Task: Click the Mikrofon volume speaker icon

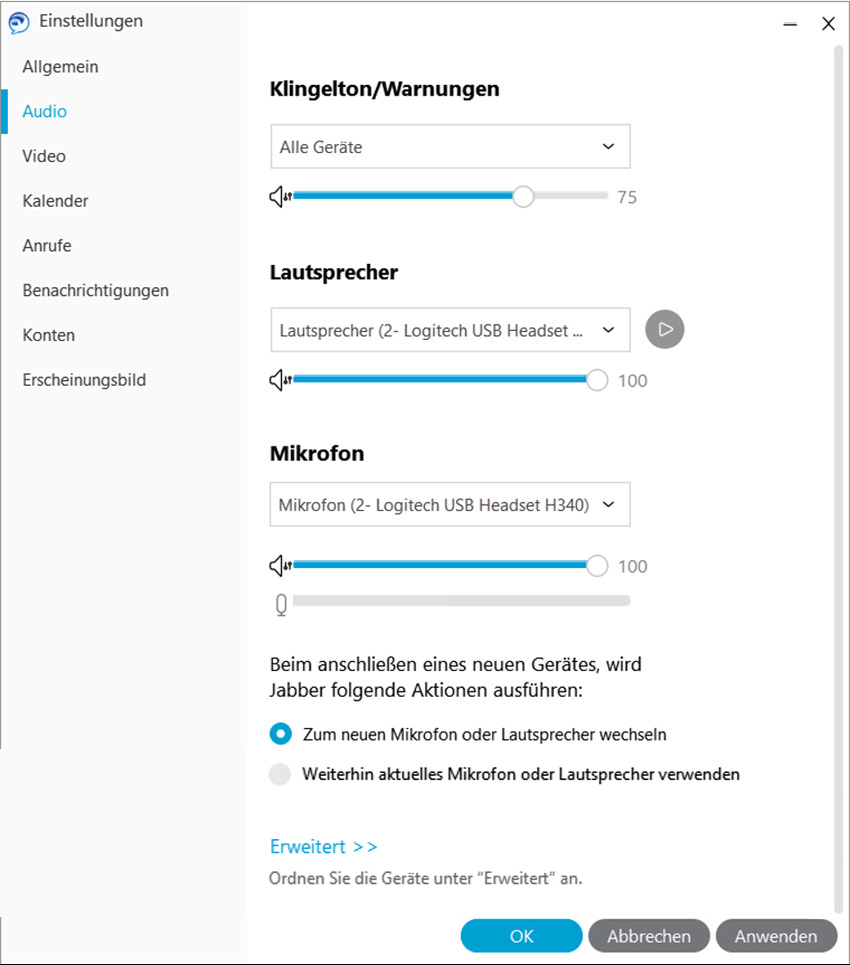Action: tap(281, 566)
